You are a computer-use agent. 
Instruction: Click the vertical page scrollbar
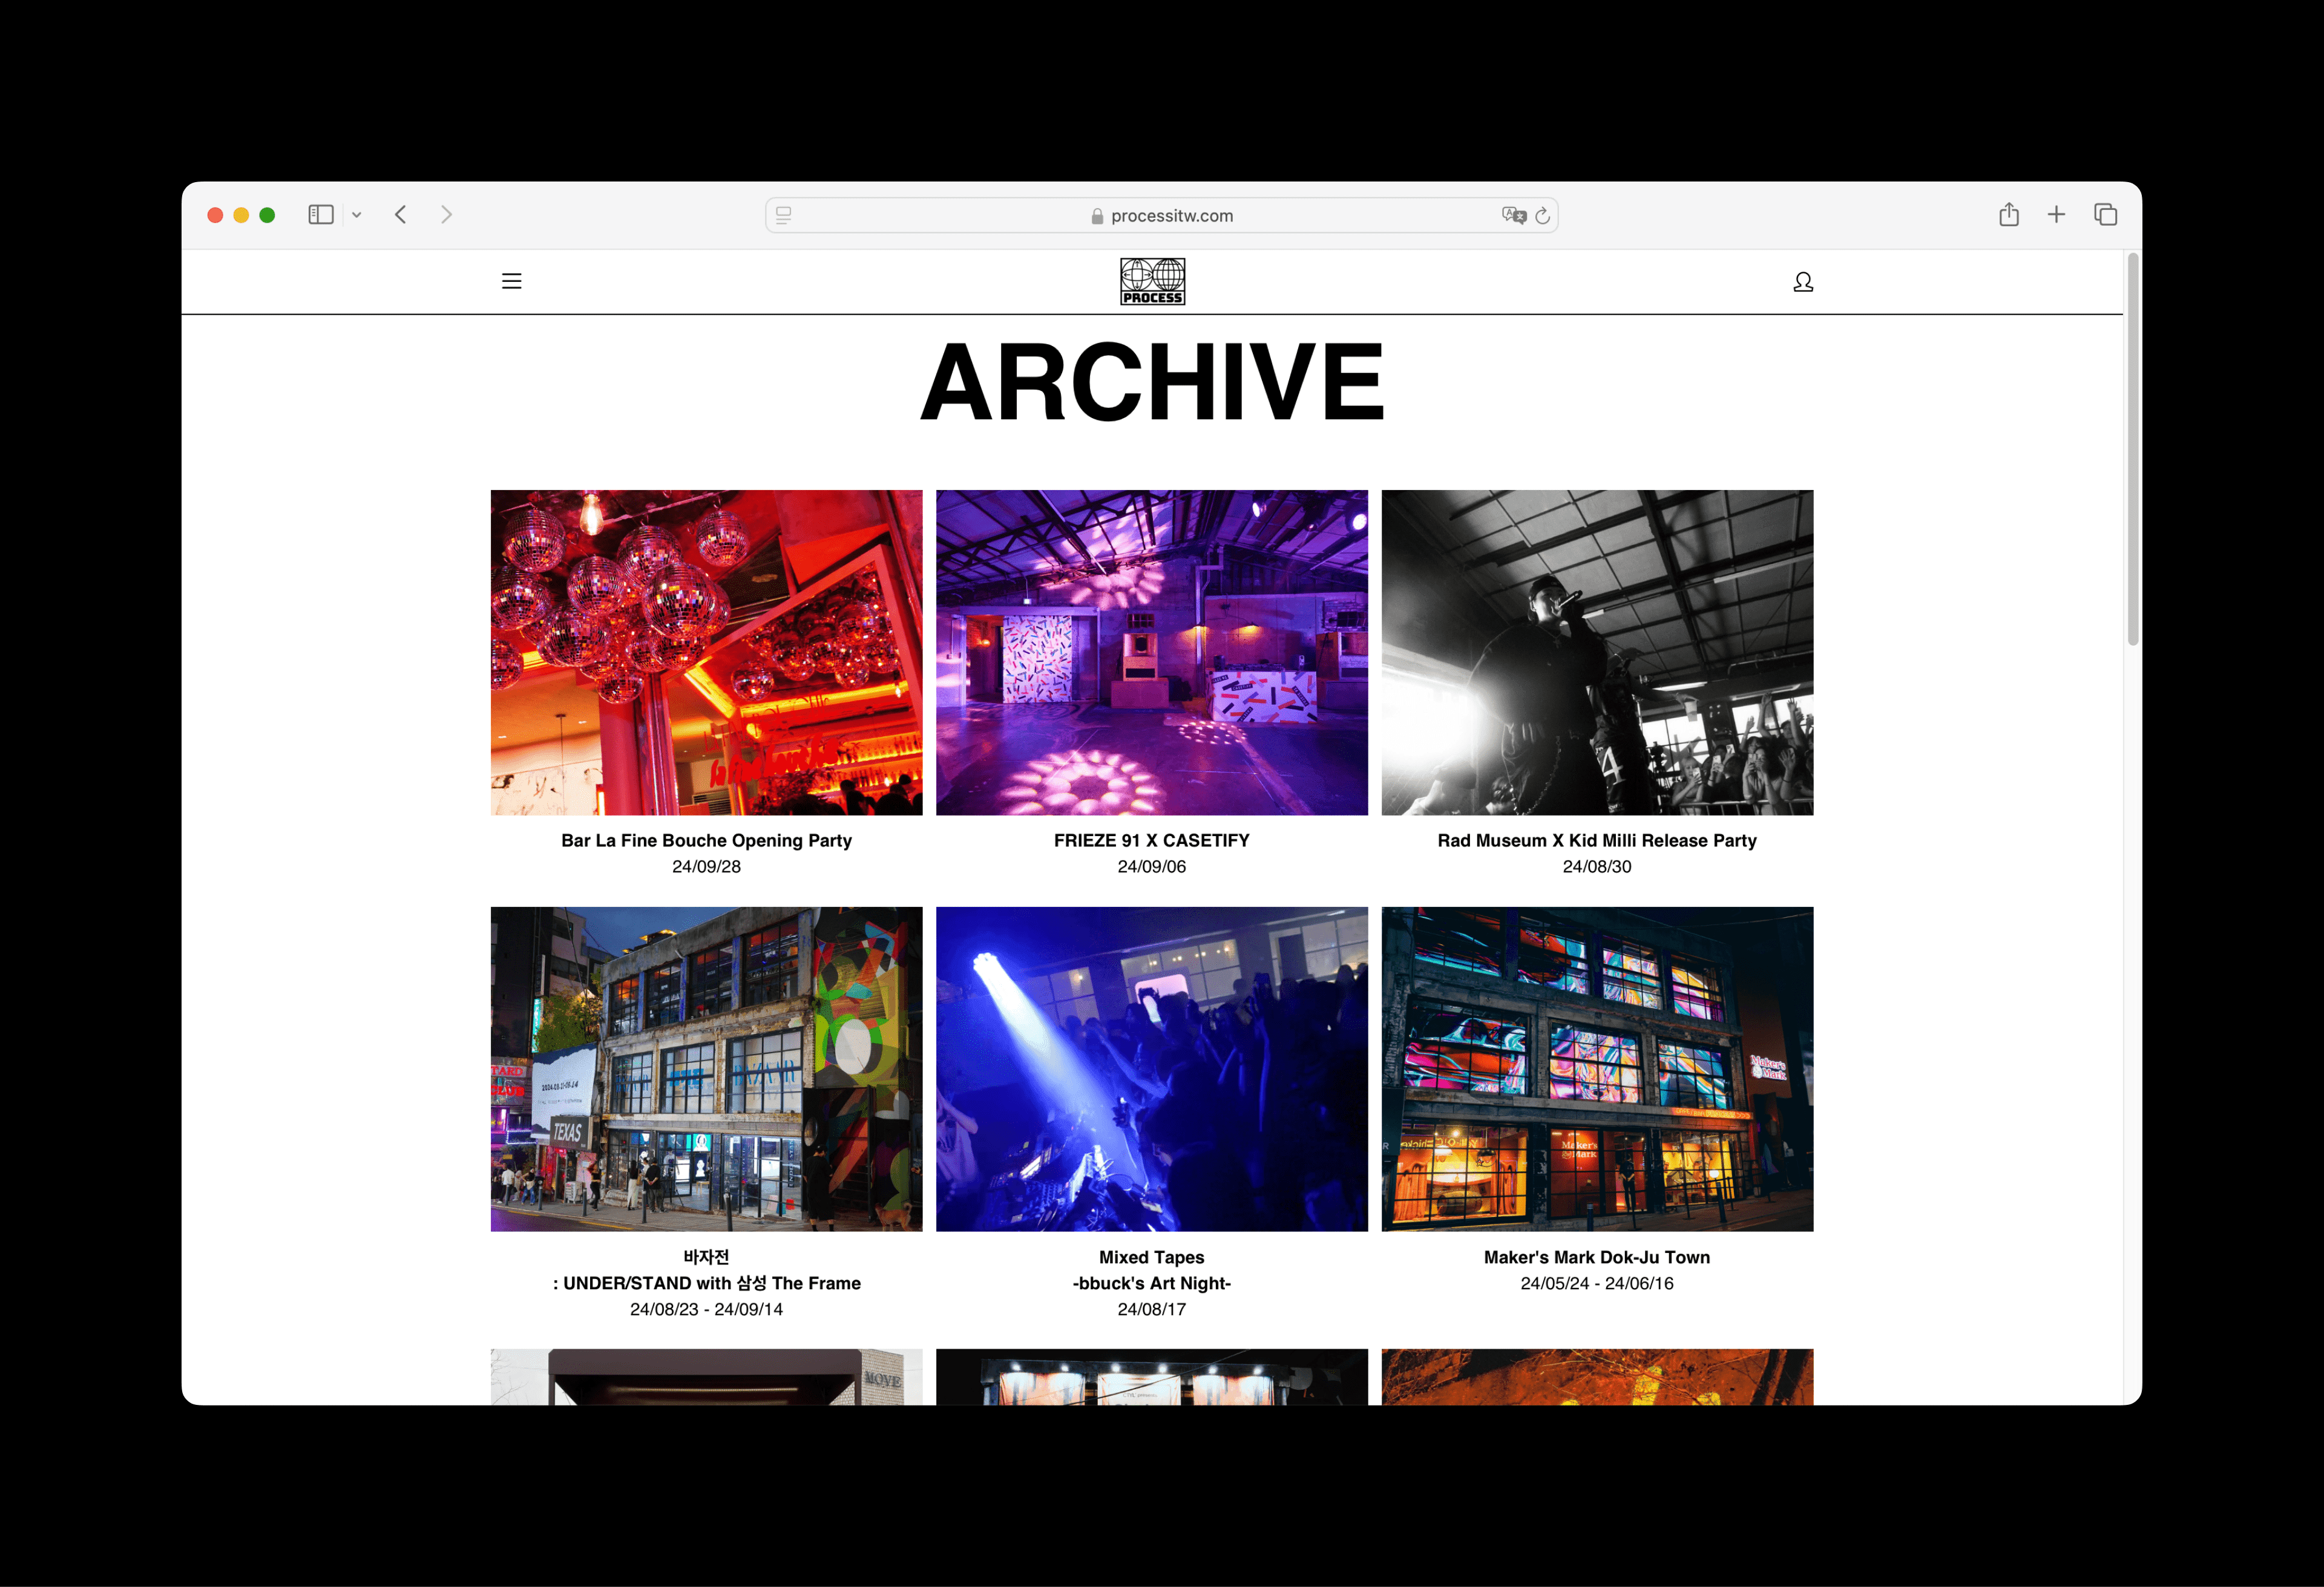(x=2132, y=450)
